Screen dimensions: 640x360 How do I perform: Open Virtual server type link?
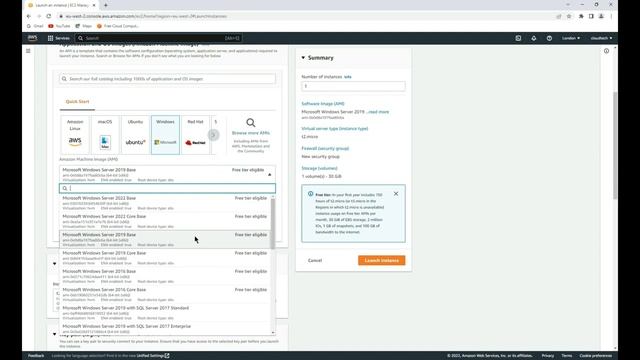tap(335, 128)
